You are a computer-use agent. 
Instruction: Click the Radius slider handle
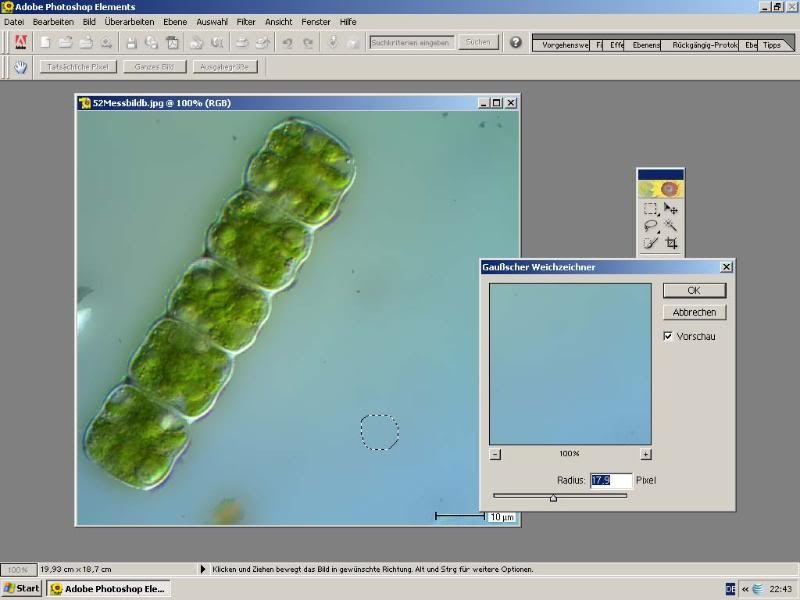click(x=553, y=497)
